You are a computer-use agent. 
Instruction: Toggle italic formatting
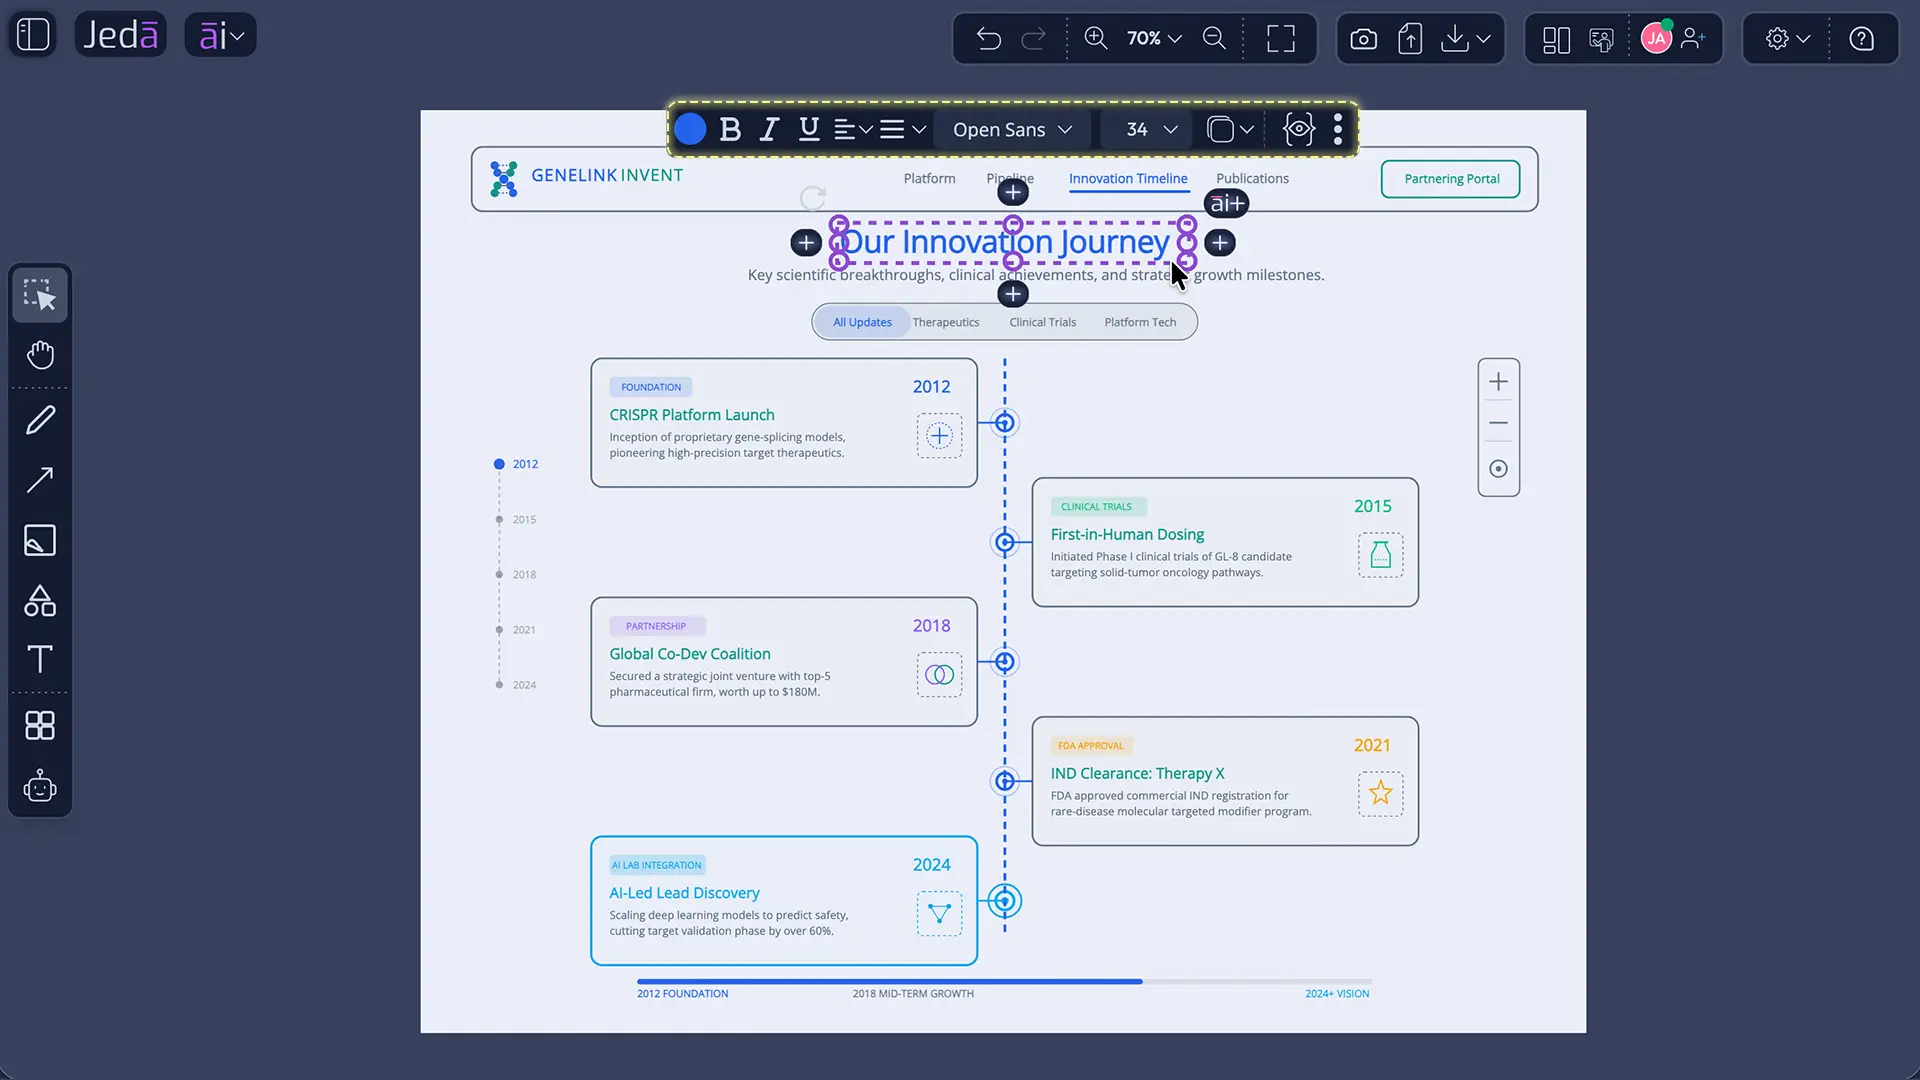(x=768, y=129)
